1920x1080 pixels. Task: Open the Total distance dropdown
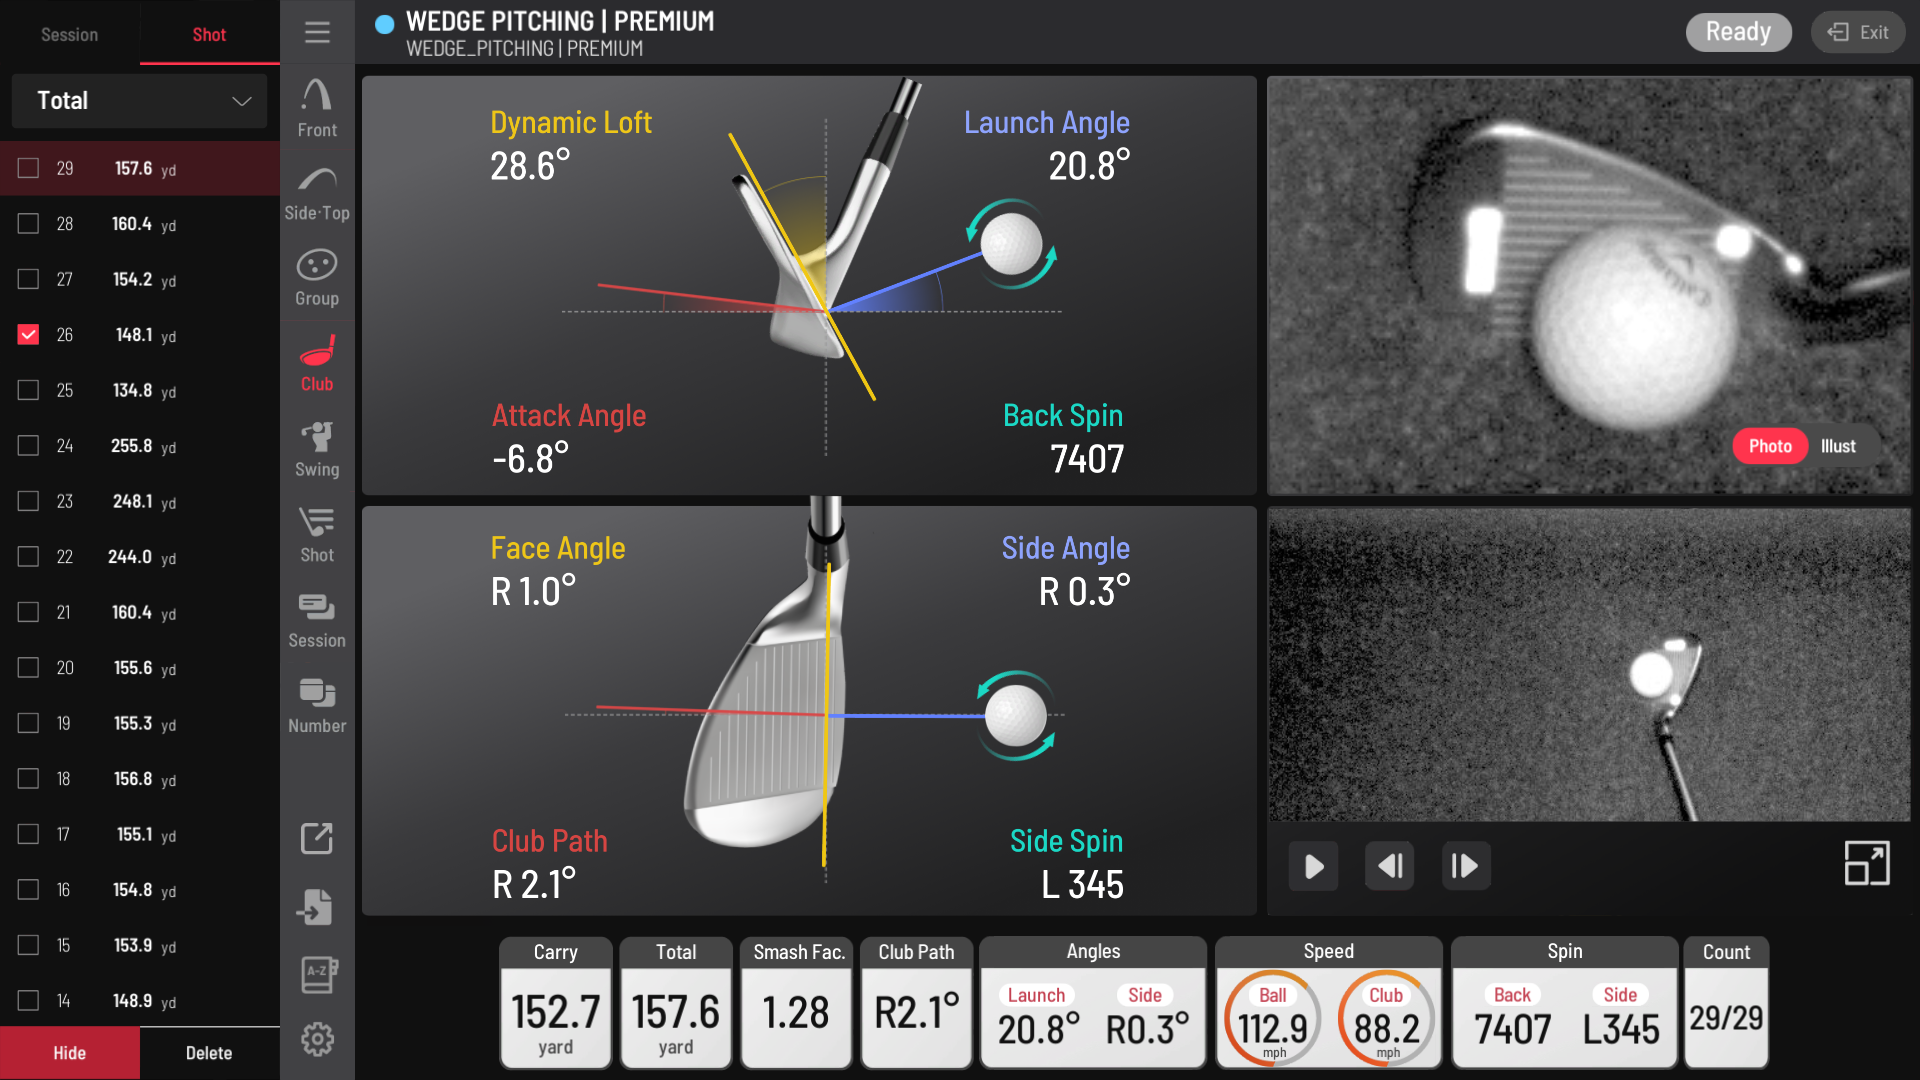coord(139,101)
